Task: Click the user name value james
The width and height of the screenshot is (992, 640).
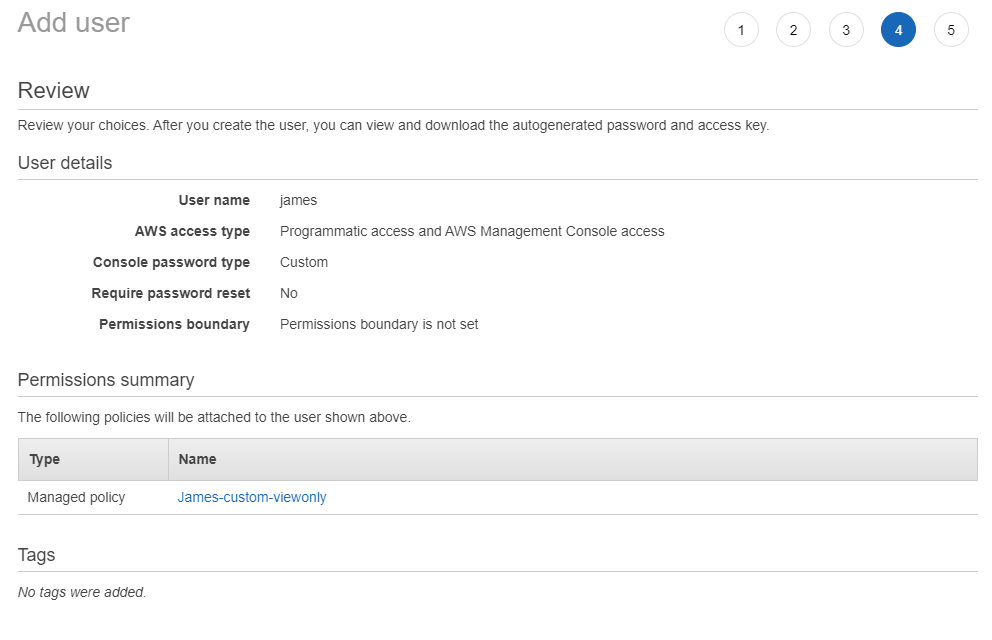Action: pyautogui.click(x=298, y=200)
